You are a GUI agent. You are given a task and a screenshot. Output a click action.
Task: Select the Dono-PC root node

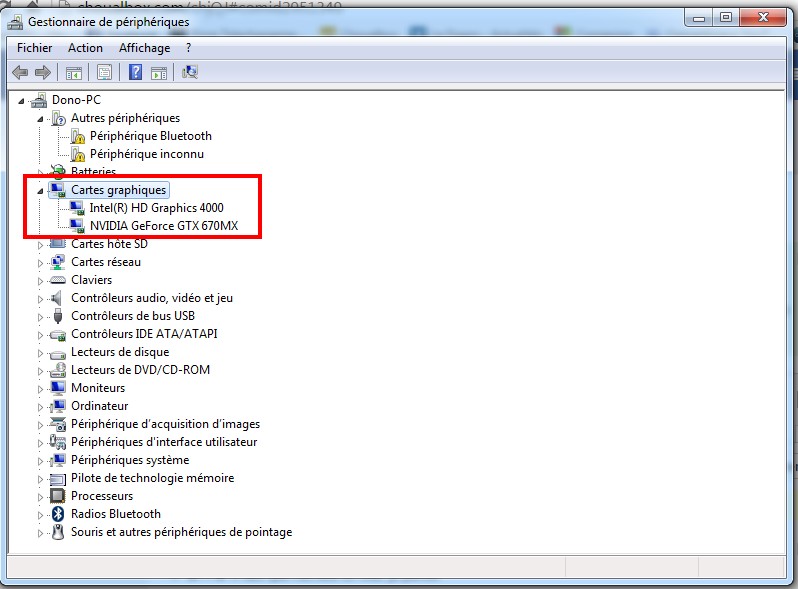click(76, 100)
